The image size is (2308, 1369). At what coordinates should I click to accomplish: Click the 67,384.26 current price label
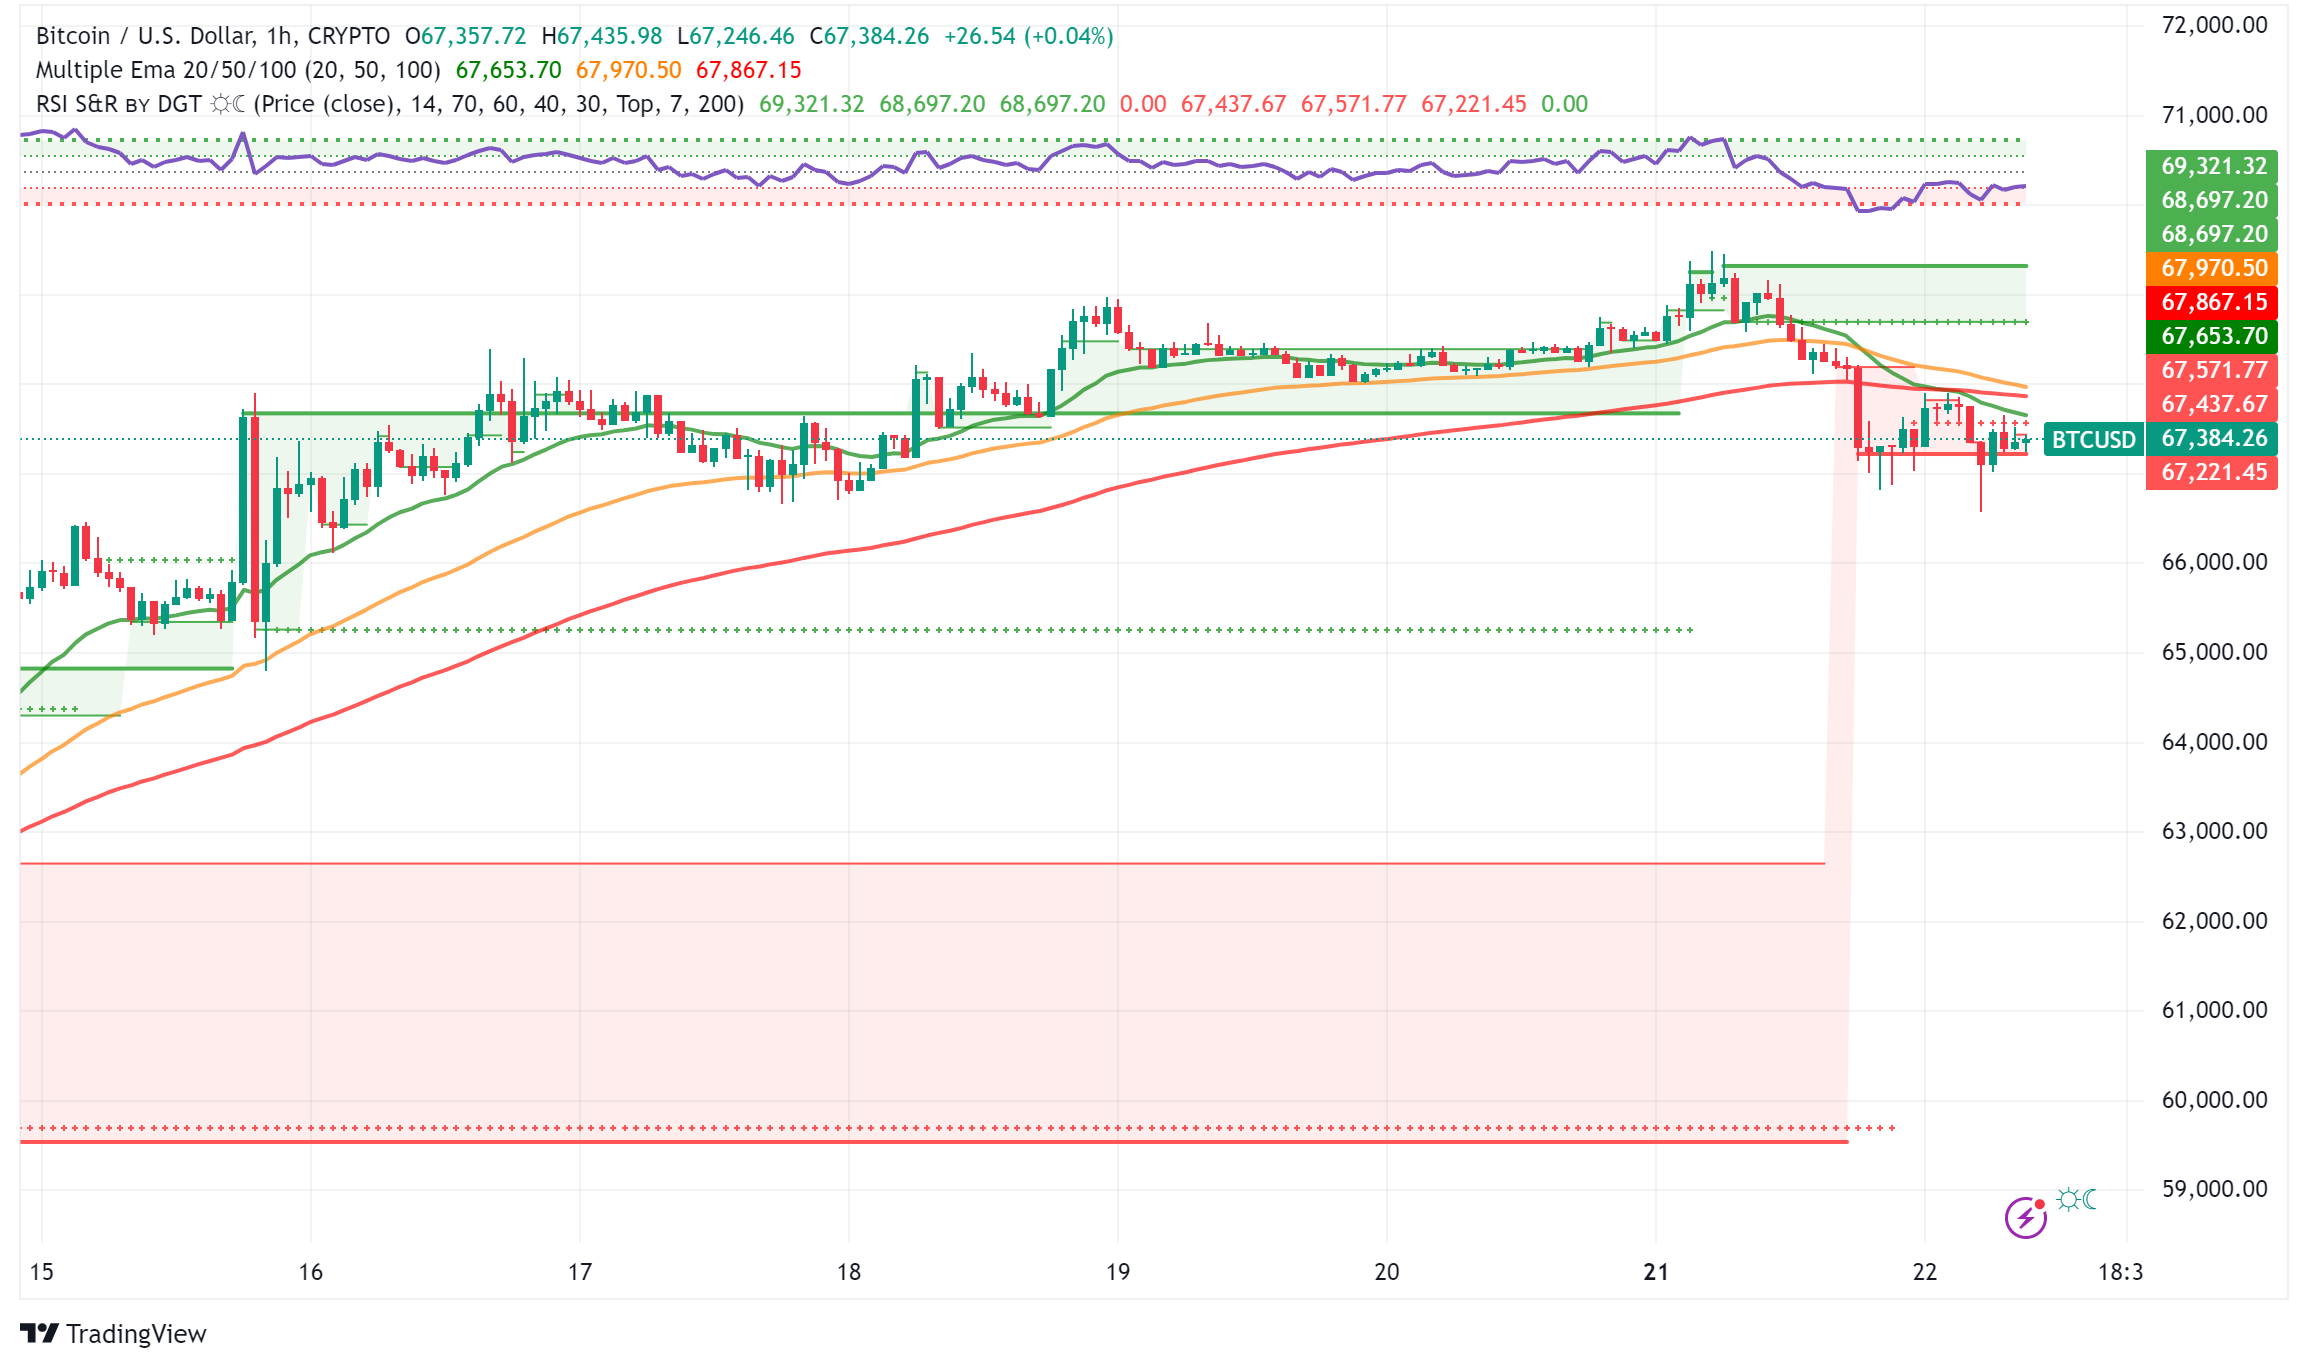tap(2213, 438)
